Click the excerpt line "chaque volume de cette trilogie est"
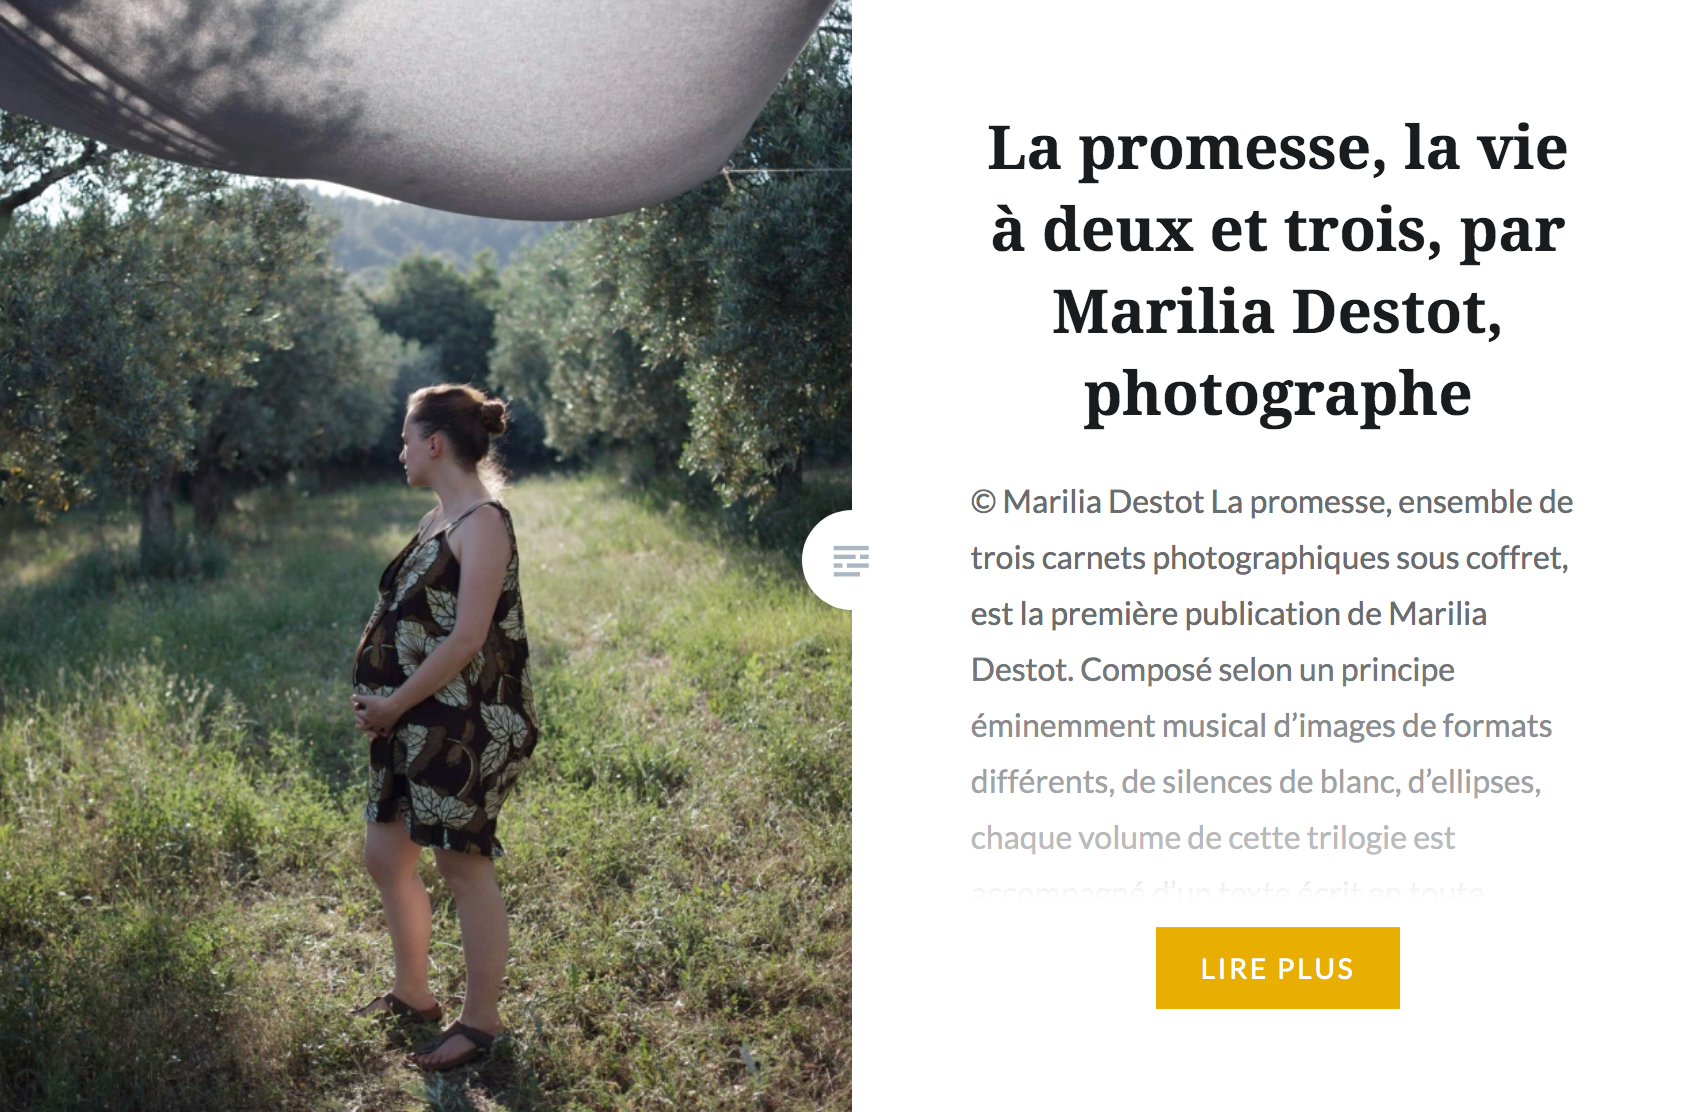 [1212, 838]
